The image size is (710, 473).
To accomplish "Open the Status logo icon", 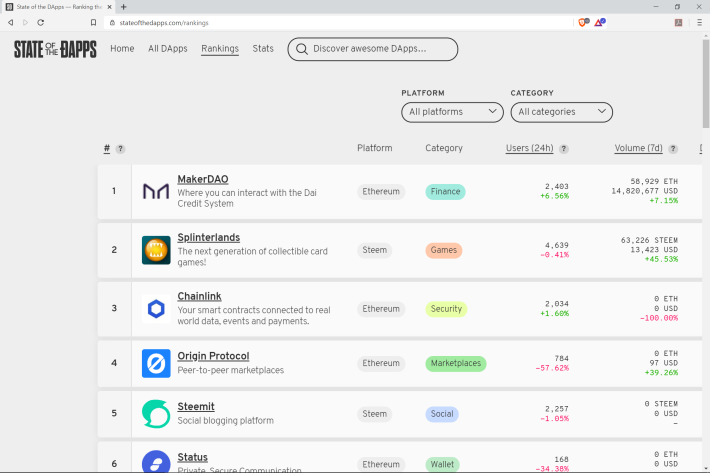I will coord(156,462).
